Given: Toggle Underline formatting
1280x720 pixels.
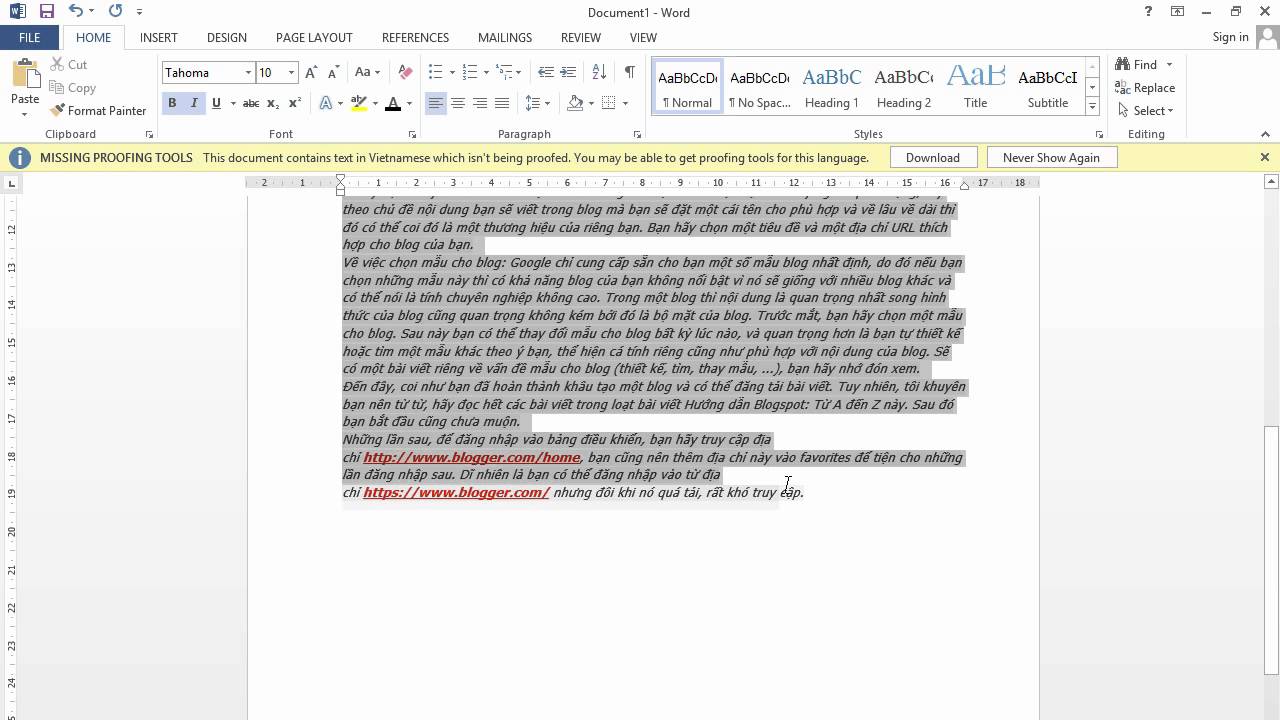Looking at the screenshot, I should coord(216,103).
